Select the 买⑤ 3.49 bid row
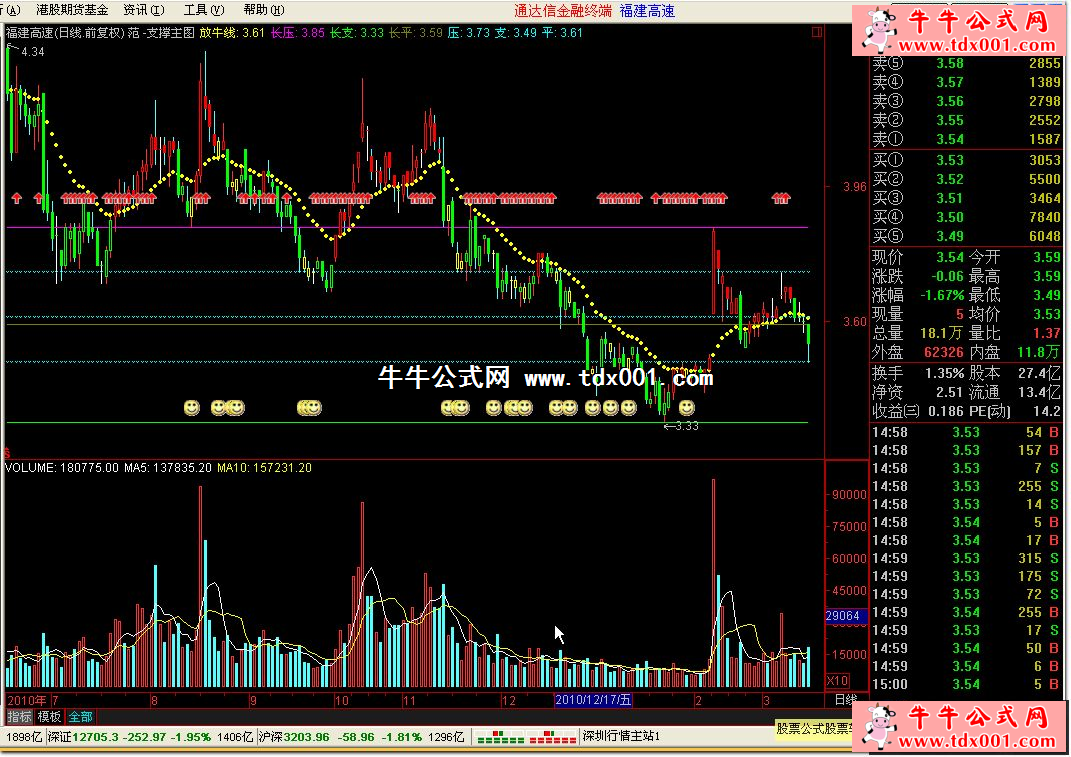1071x757 pixels. 966,236
